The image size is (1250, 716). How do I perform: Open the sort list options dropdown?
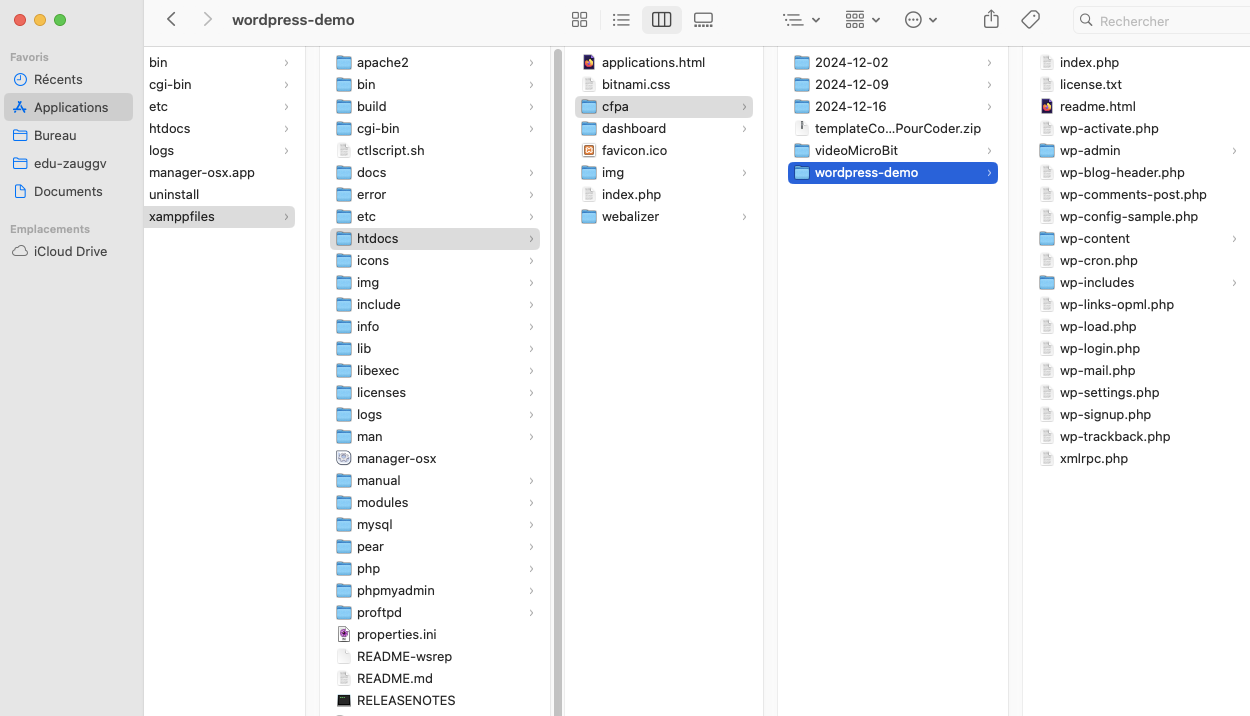coord(801,20)
